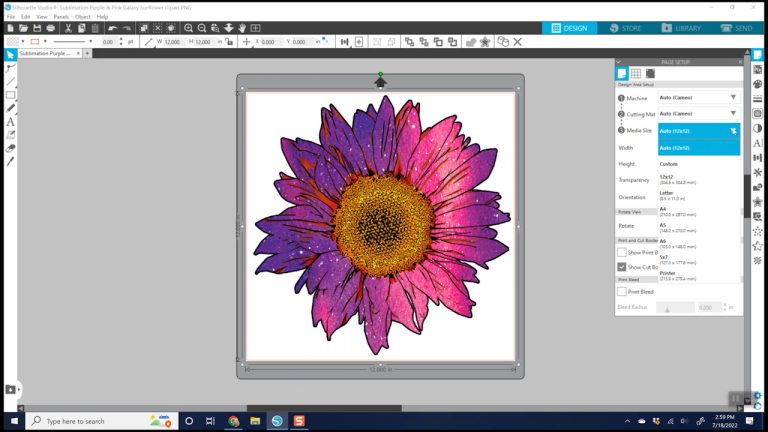This screenshot has width=768, height=432.
Task: Open the Machine dropdown
Action: coord(698,97)
